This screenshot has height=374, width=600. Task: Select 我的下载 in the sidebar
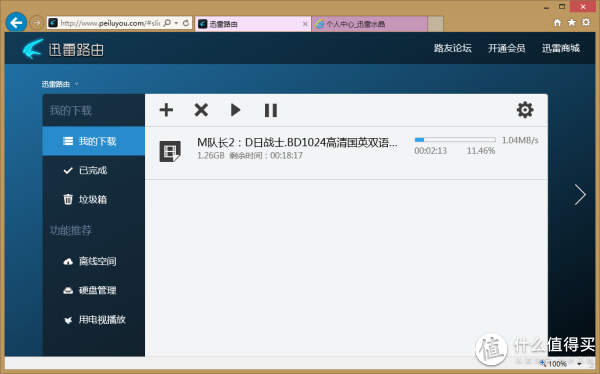coord(93,141)
